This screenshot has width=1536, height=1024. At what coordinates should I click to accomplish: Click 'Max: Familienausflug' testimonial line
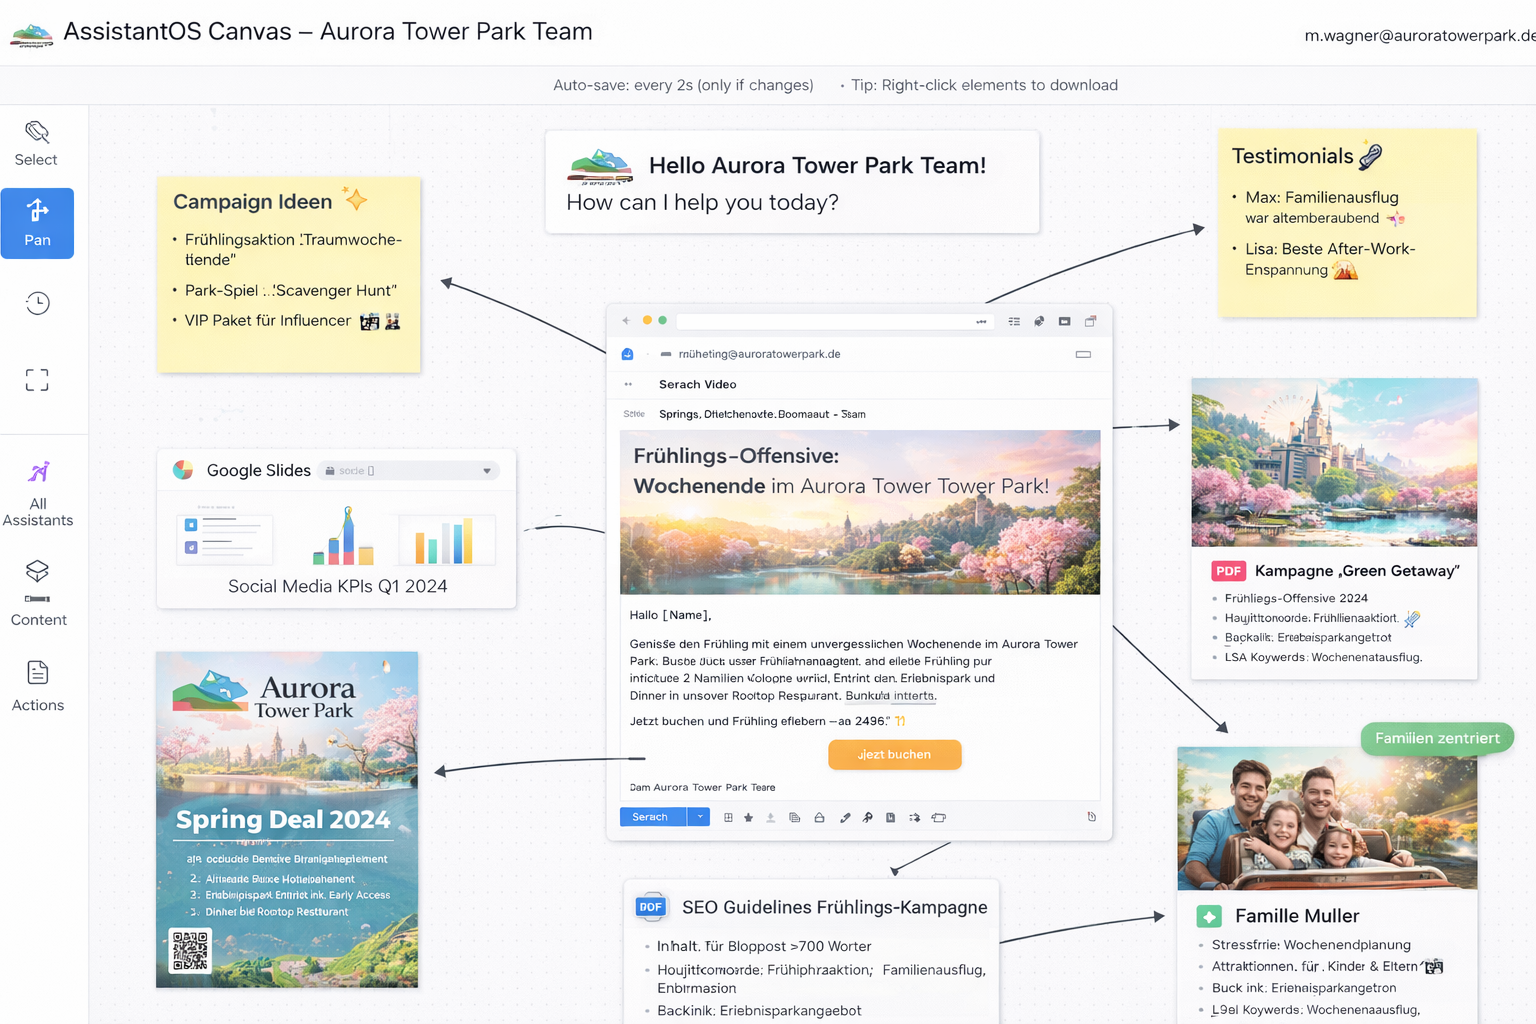(1322, 198)
